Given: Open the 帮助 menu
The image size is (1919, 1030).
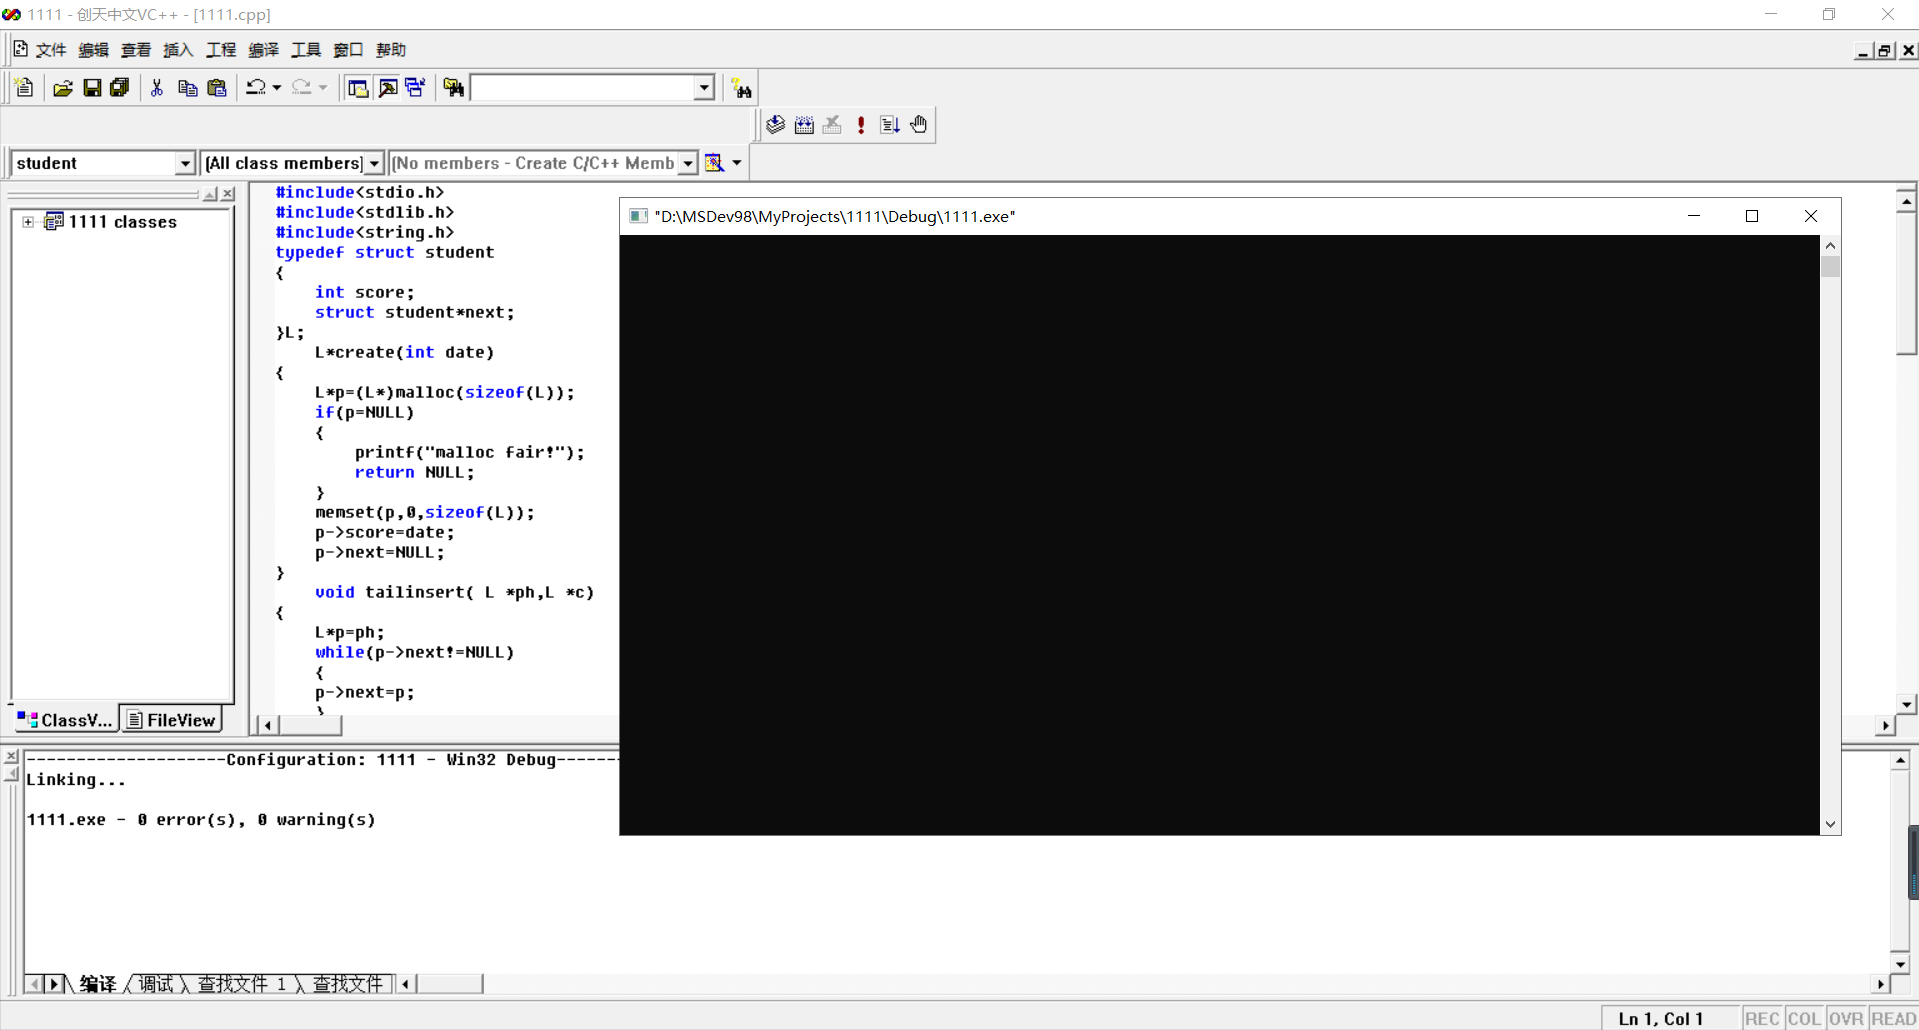Looking at the screenshot, I should click(x=391, y=50).
